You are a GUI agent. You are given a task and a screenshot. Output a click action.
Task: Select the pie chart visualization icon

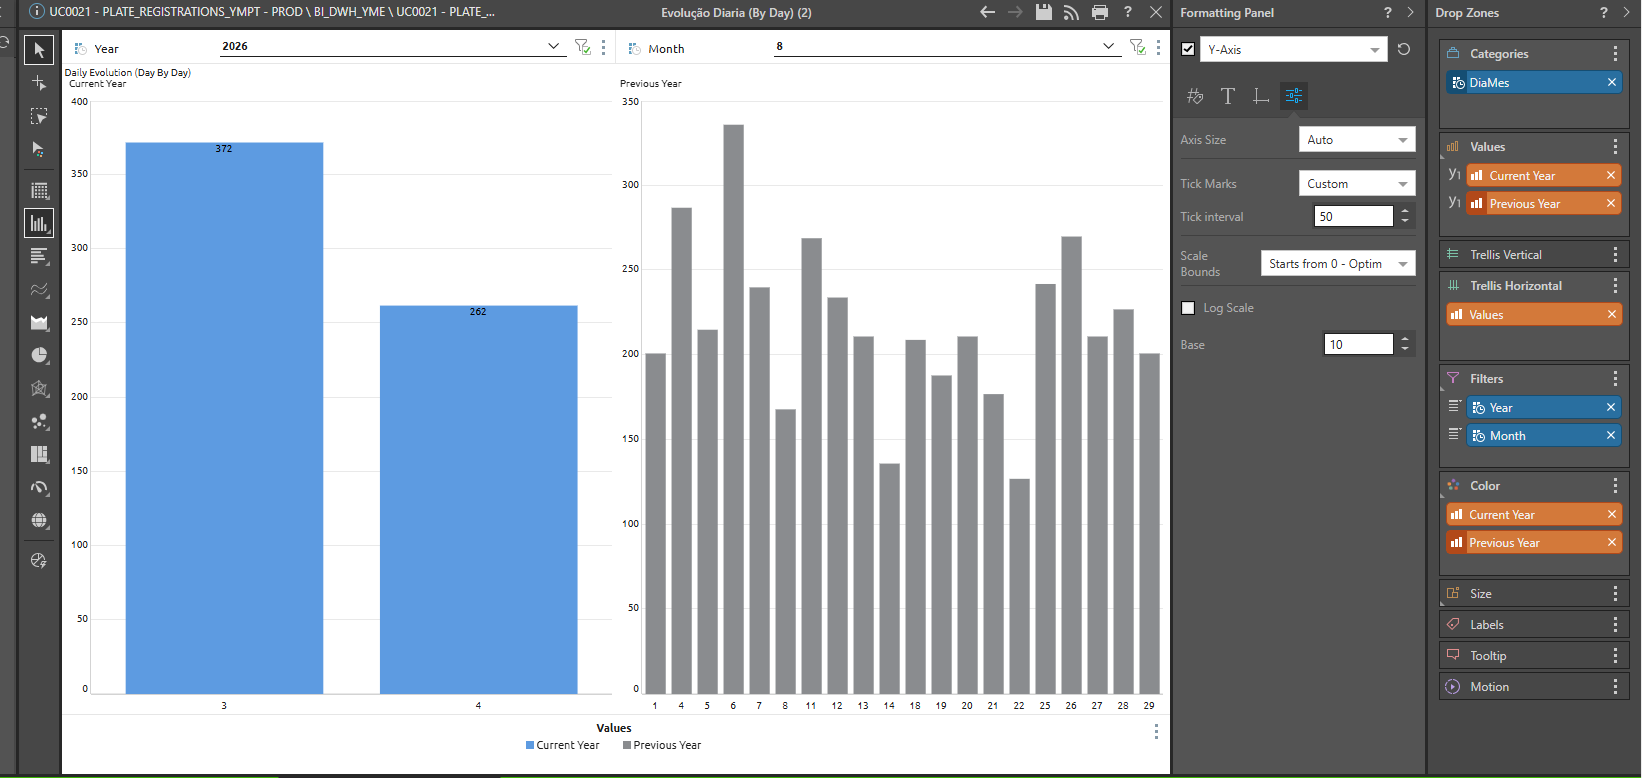[39, 355]
